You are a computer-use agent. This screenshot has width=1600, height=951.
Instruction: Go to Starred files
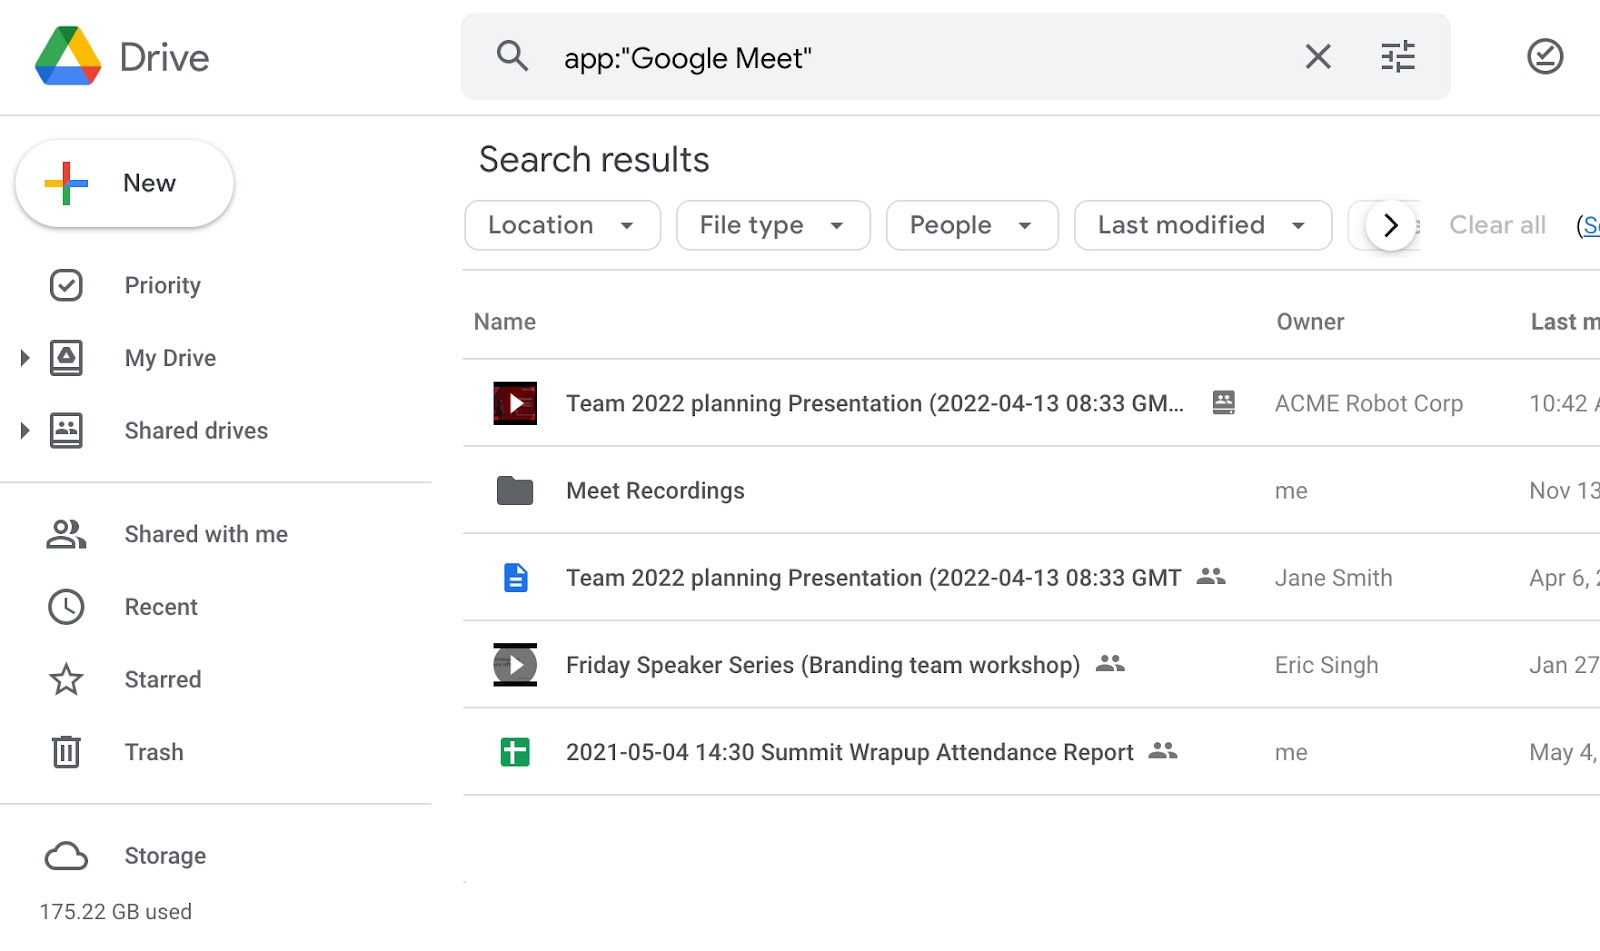pyautogui.click(x=162, y=680)
